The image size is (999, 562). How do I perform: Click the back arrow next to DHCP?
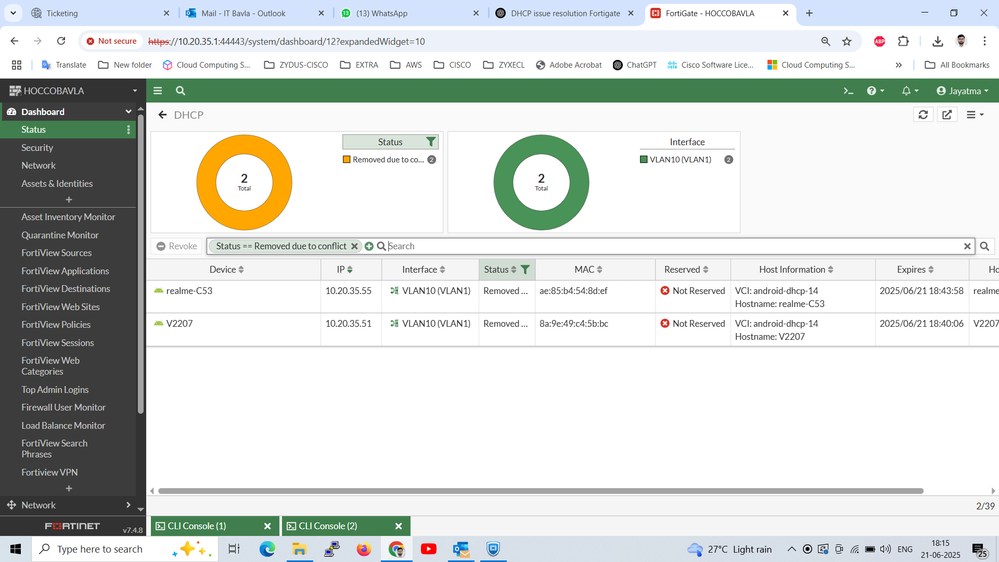[x=163, y=115]
